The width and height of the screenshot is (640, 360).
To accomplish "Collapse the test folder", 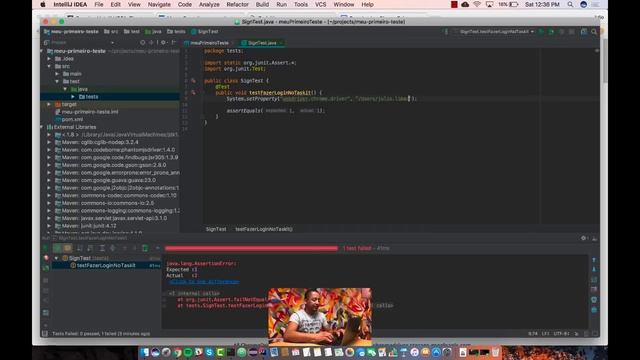I will pos(57,81).
